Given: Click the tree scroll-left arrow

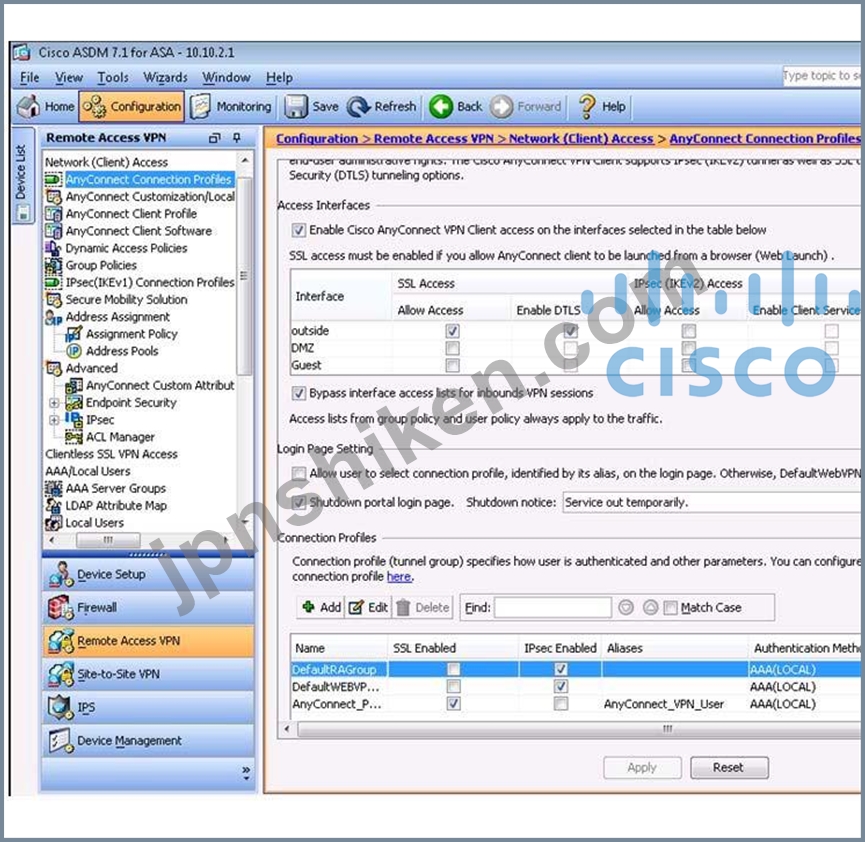Looking at the screenshot, I should 52,540.
